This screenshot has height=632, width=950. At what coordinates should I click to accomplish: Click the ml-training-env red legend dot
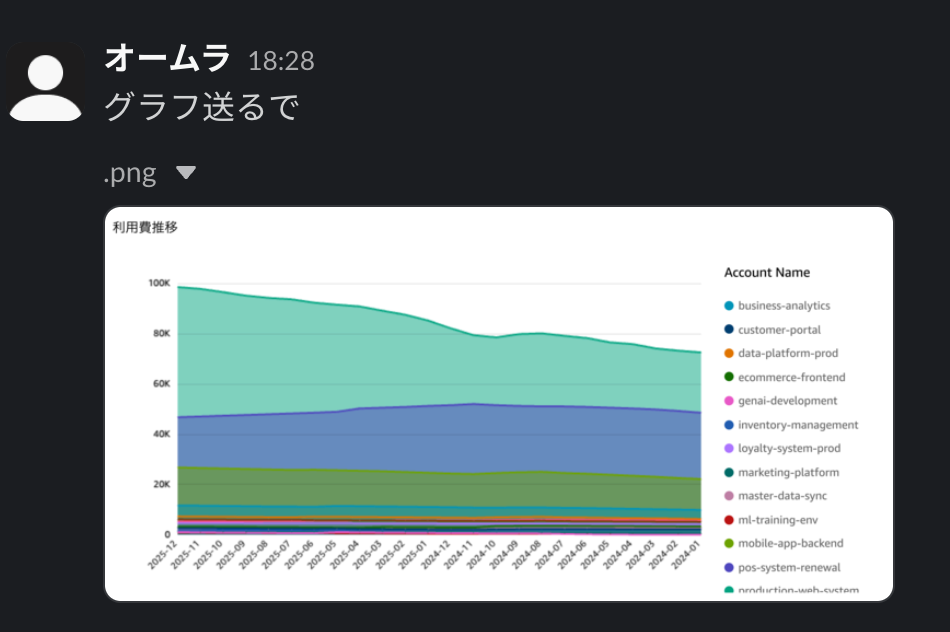pyautogui.click(x=730, y=519)
